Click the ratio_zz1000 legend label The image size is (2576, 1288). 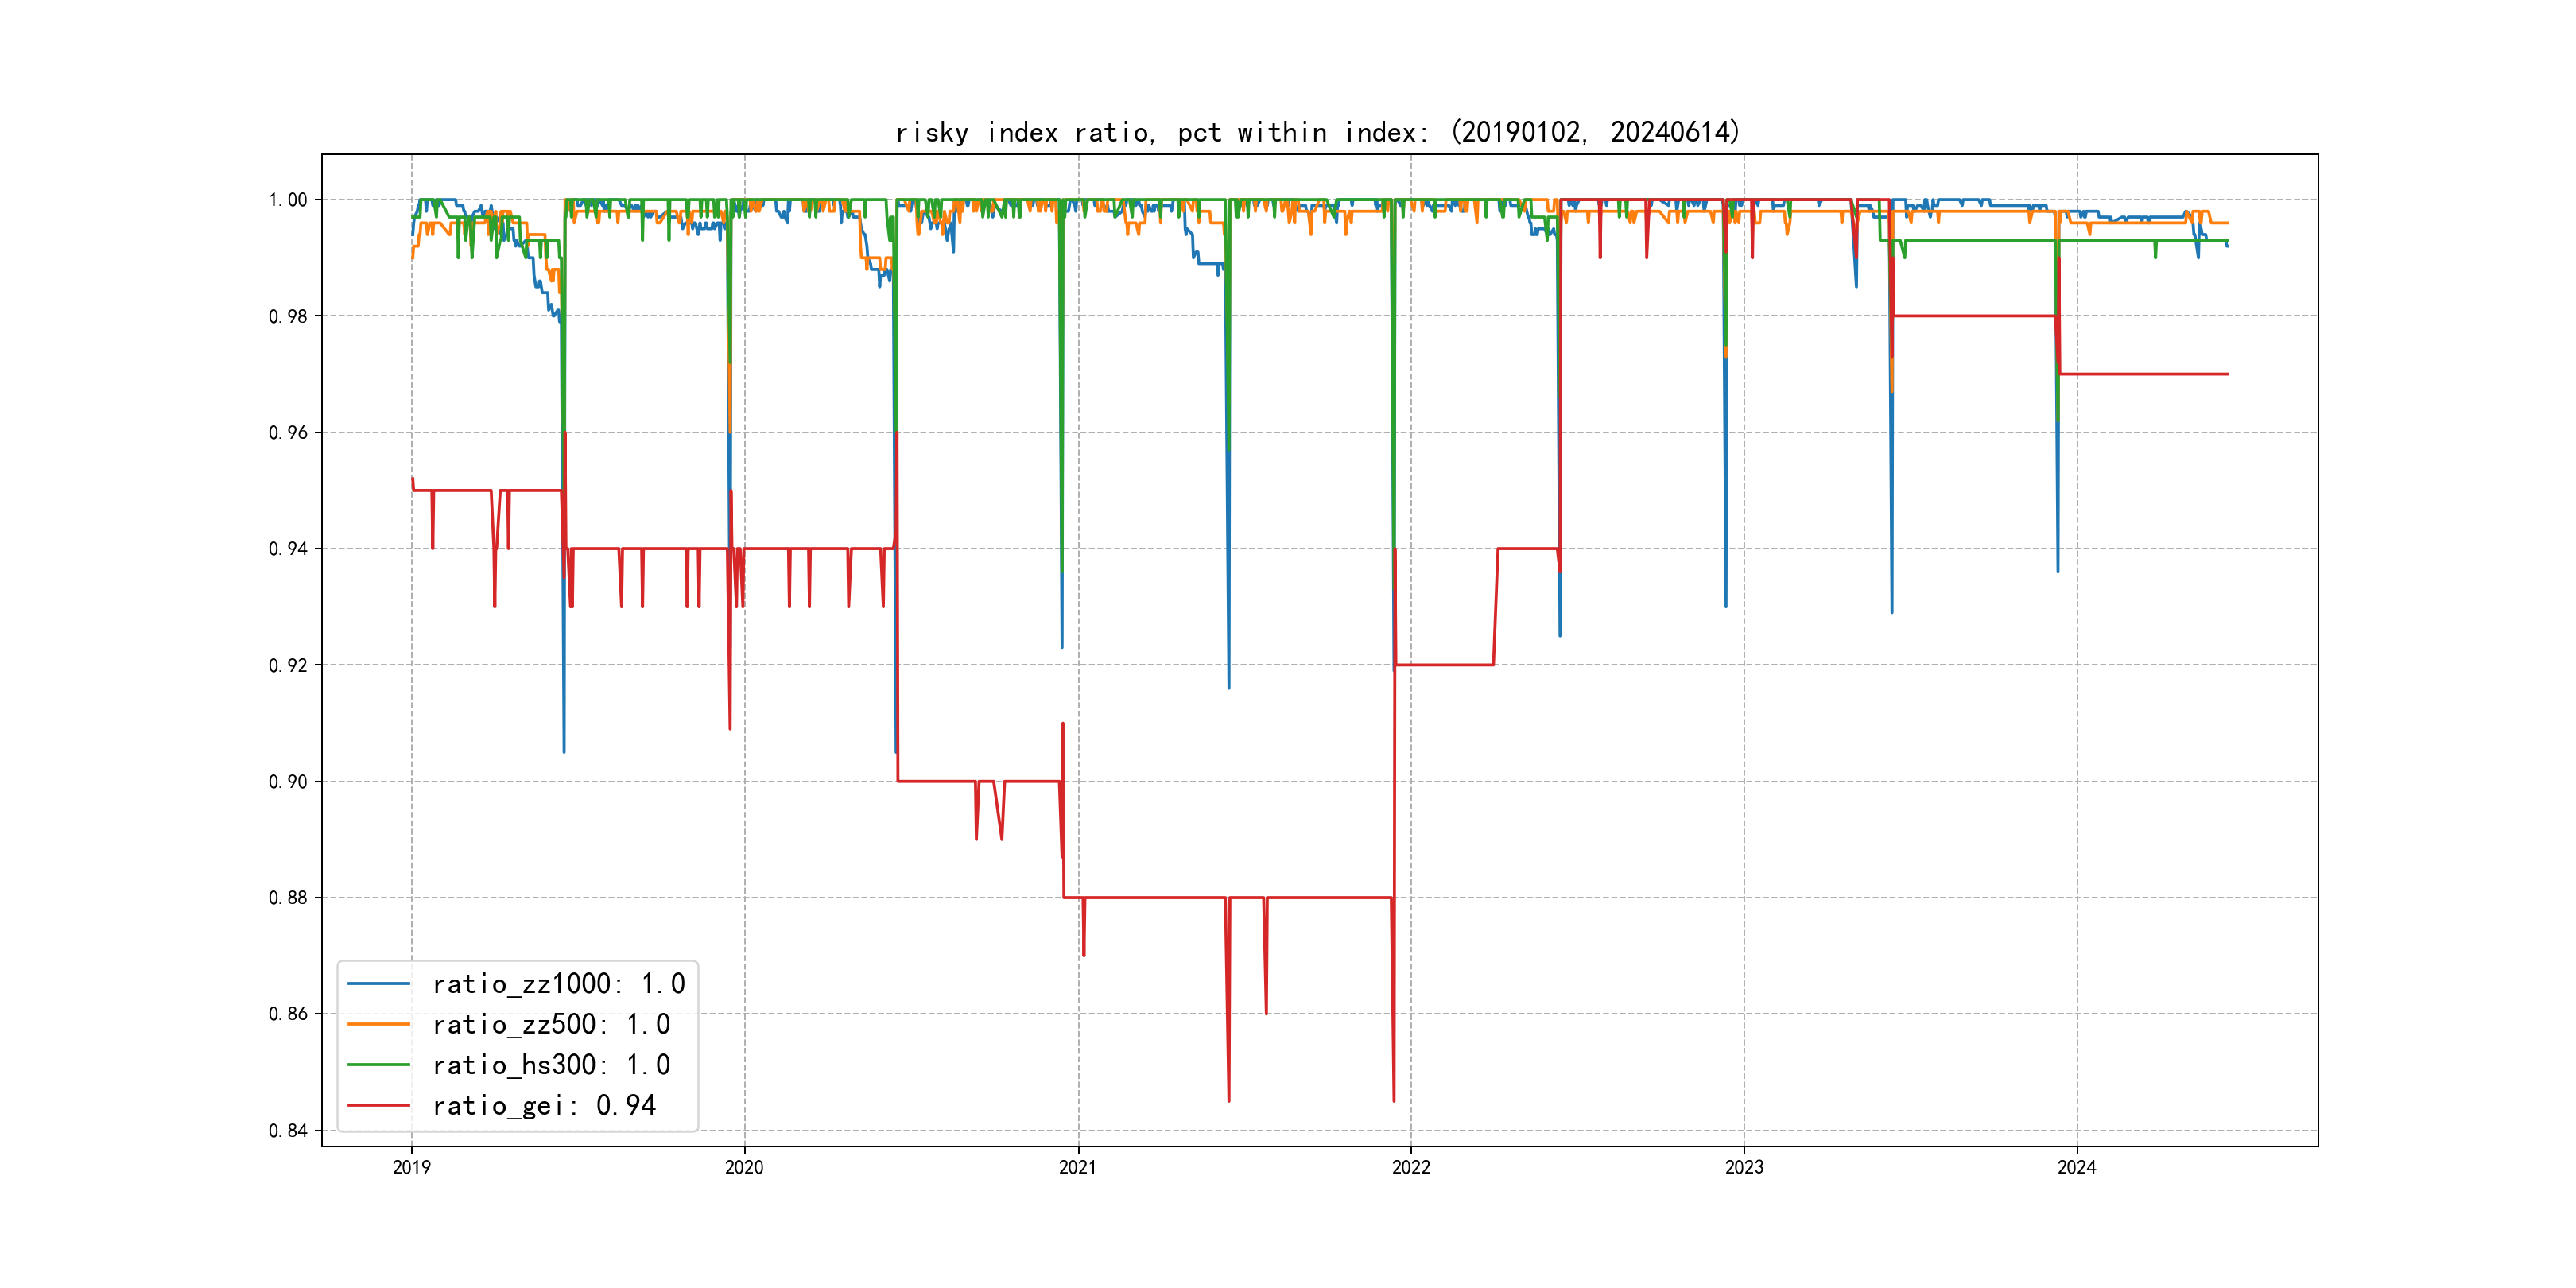[x=558, y=984]
